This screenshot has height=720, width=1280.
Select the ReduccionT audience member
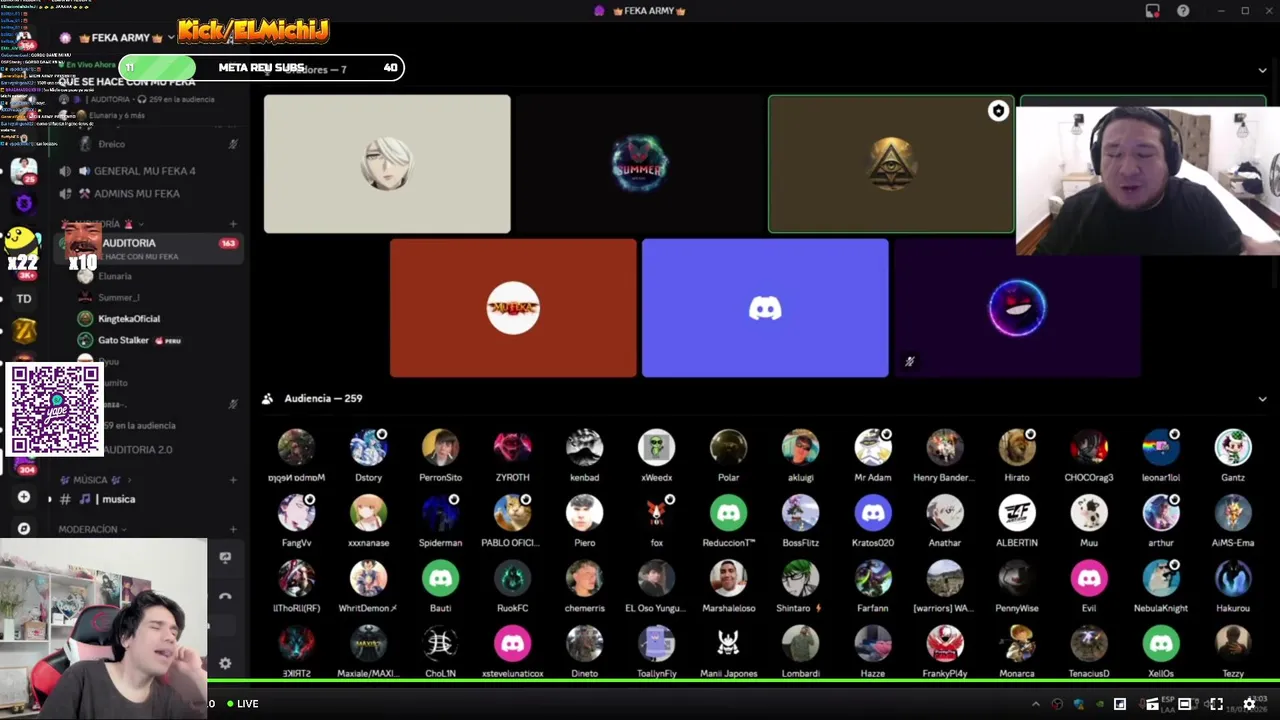pyautogui.click(x=728, y=519)
